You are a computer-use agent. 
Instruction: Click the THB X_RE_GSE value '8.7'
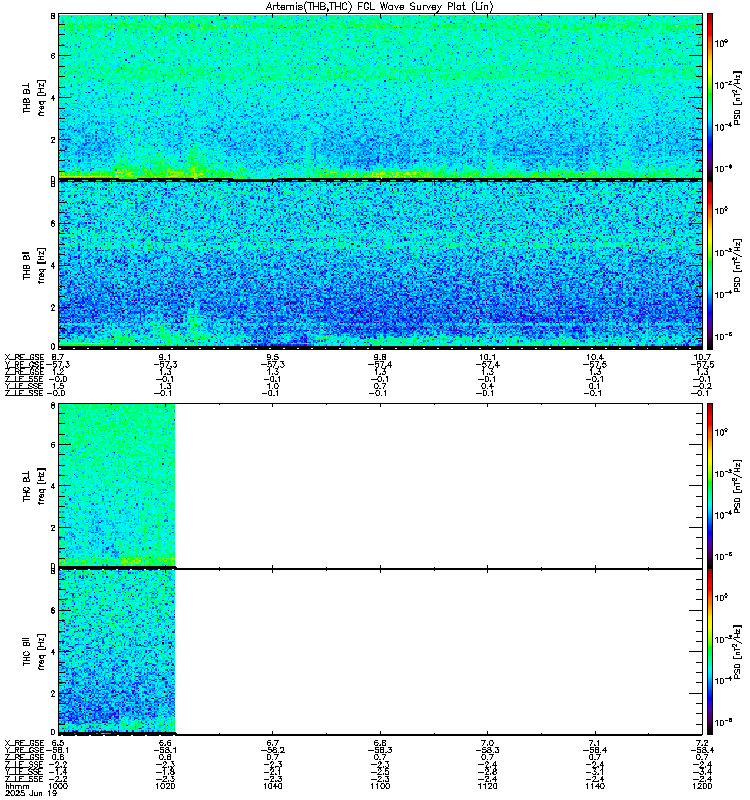tap(58, 357)
